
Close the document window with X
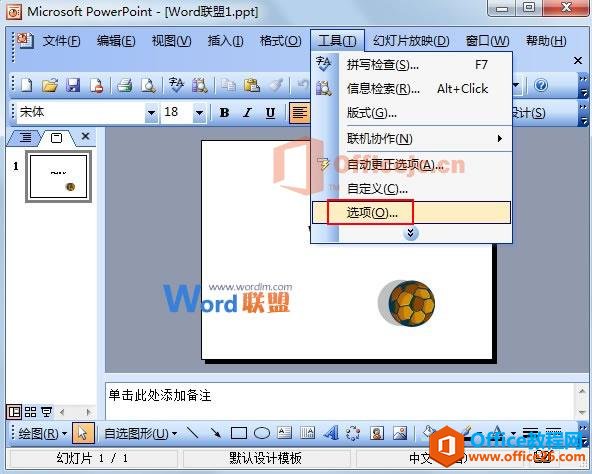(578, 60)
